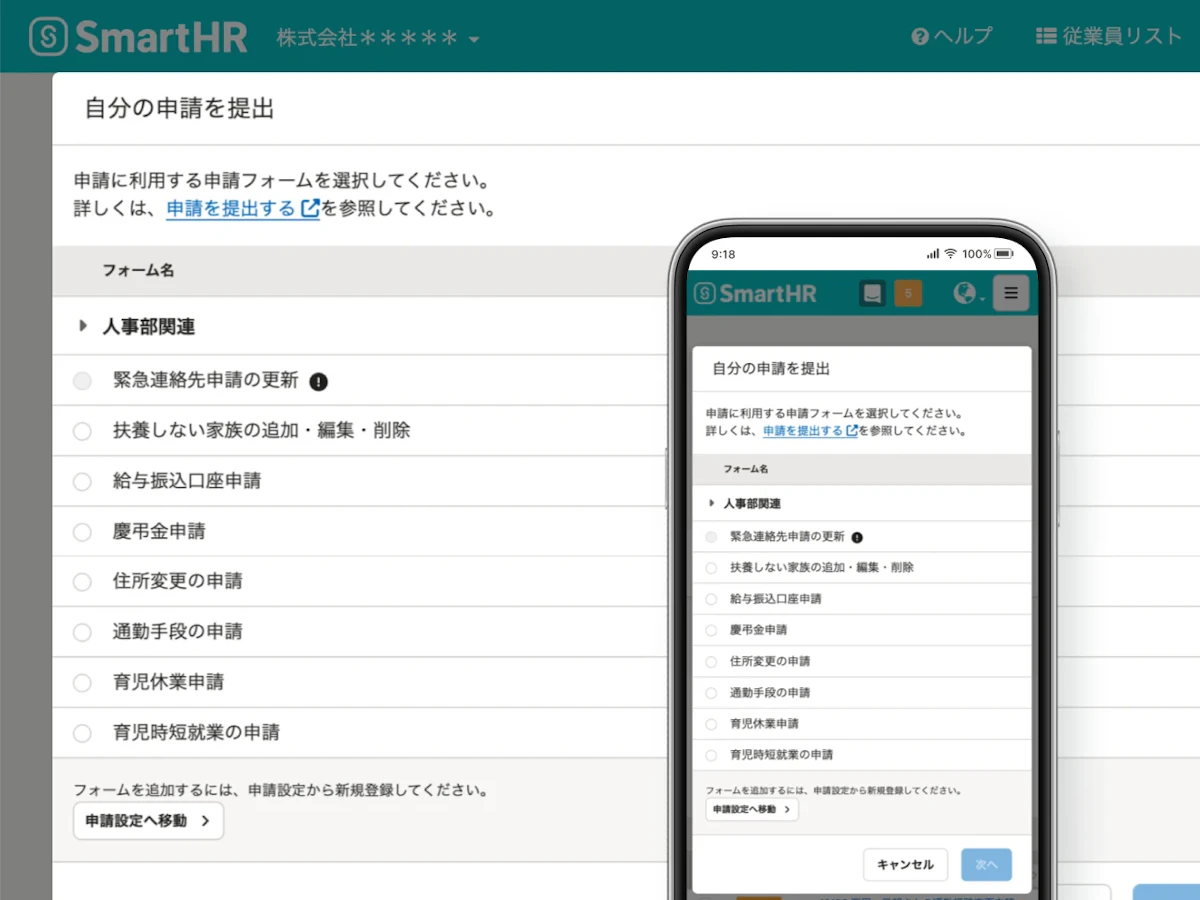Select the 給与振込口座申請 radio button on desktop
This screenshot has height=900, width=1200.
coord(82,481)
